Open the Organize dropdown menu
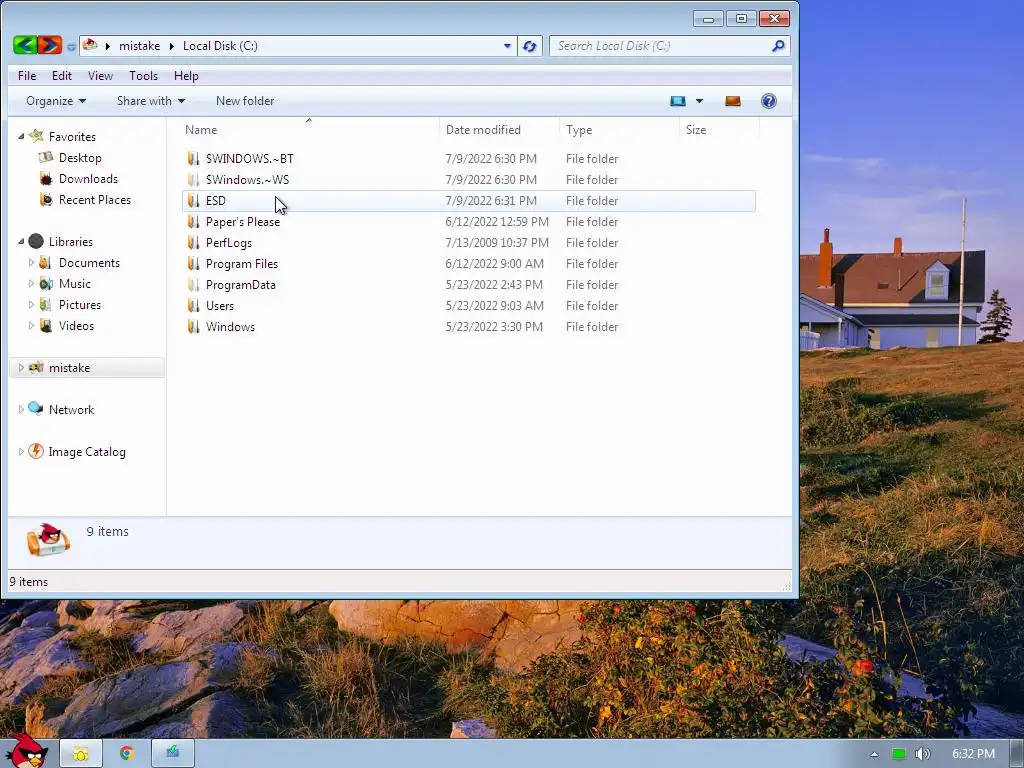Image resolution: width=1024 pixels, height=768 pixels. (x=56, y=101)
